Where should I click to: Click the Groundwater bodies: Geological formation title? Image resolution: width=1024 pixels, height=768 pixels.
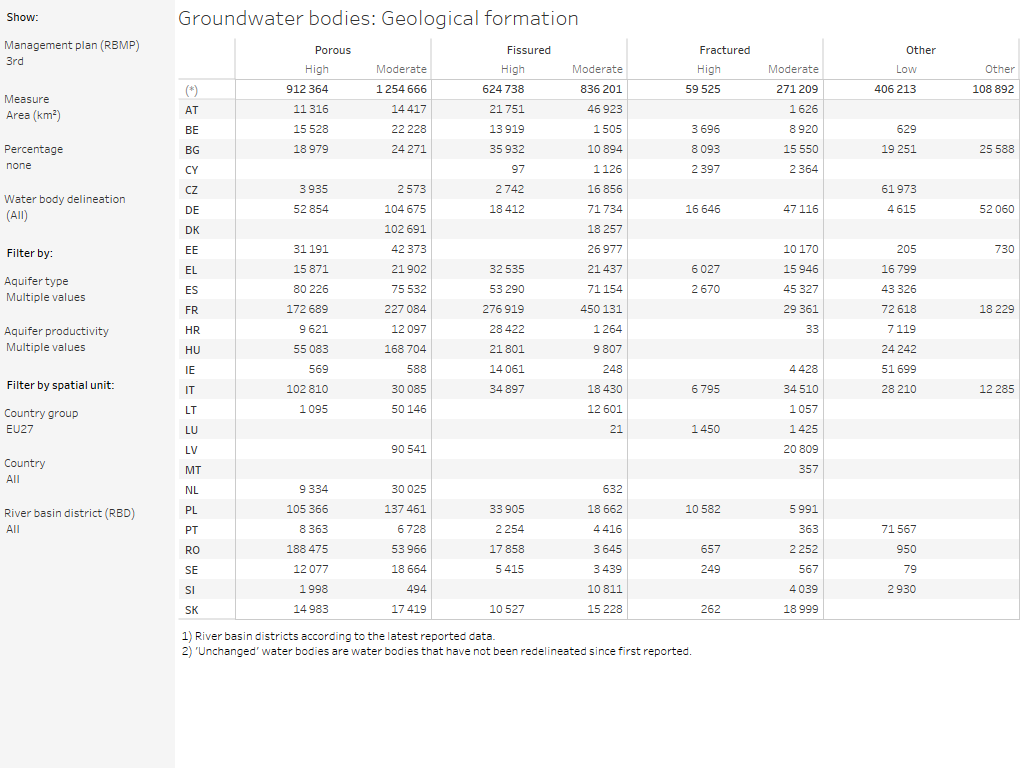[378, 18]
